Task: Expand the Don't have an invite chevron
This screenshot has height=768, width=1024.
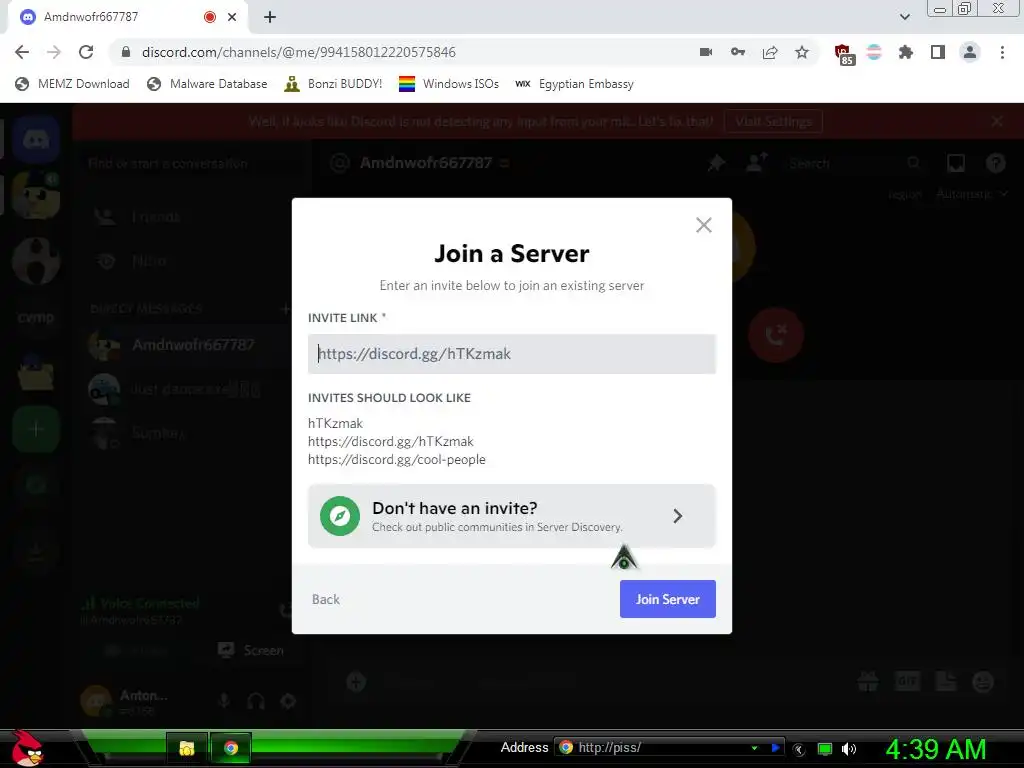Action: point(678,516)
